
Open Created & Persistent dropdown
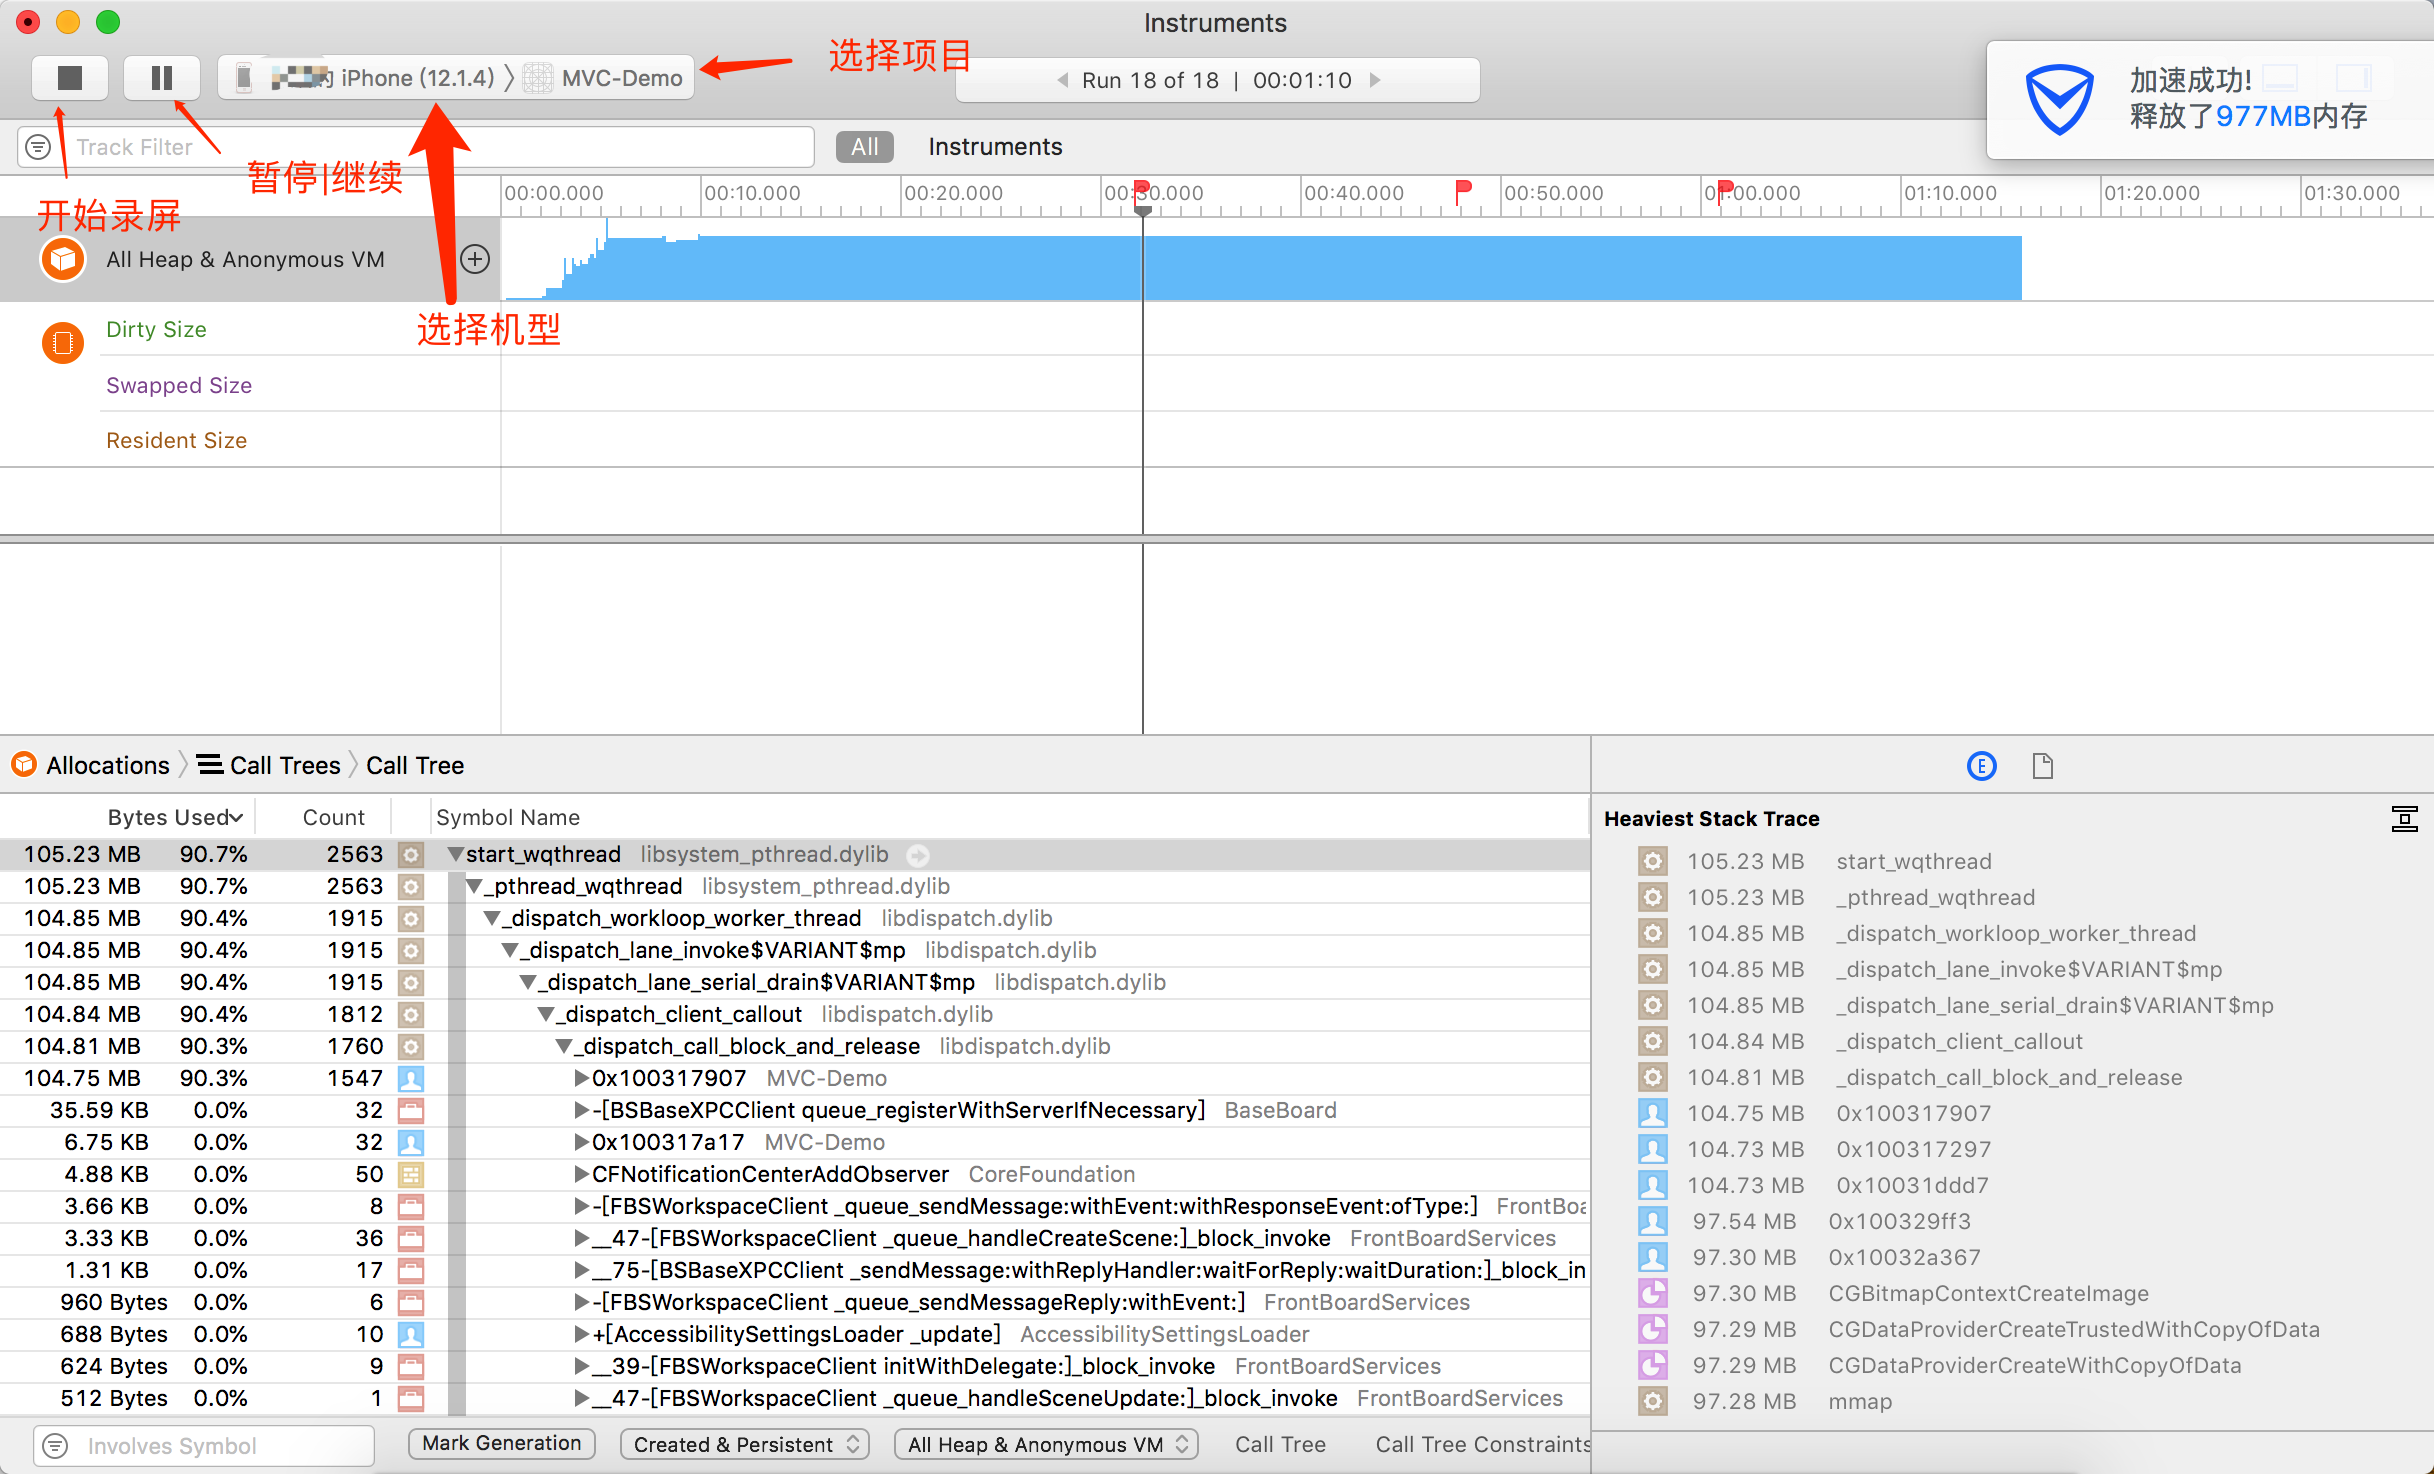[x=744, y=1445]
